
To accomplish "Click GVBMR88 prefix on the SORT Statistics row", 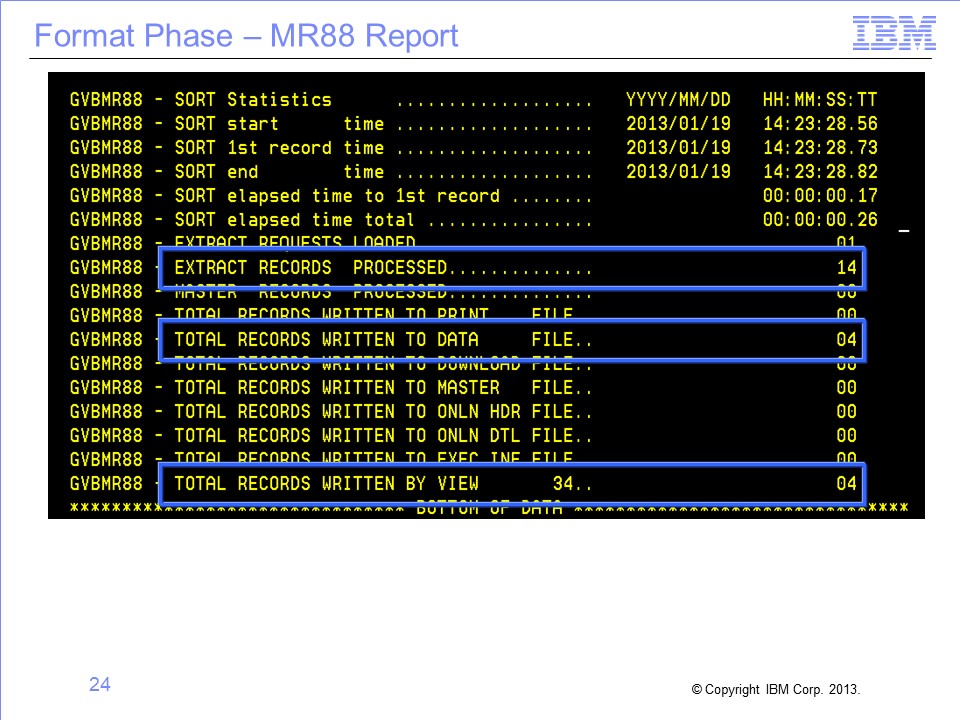I will (x=106, y=100).
